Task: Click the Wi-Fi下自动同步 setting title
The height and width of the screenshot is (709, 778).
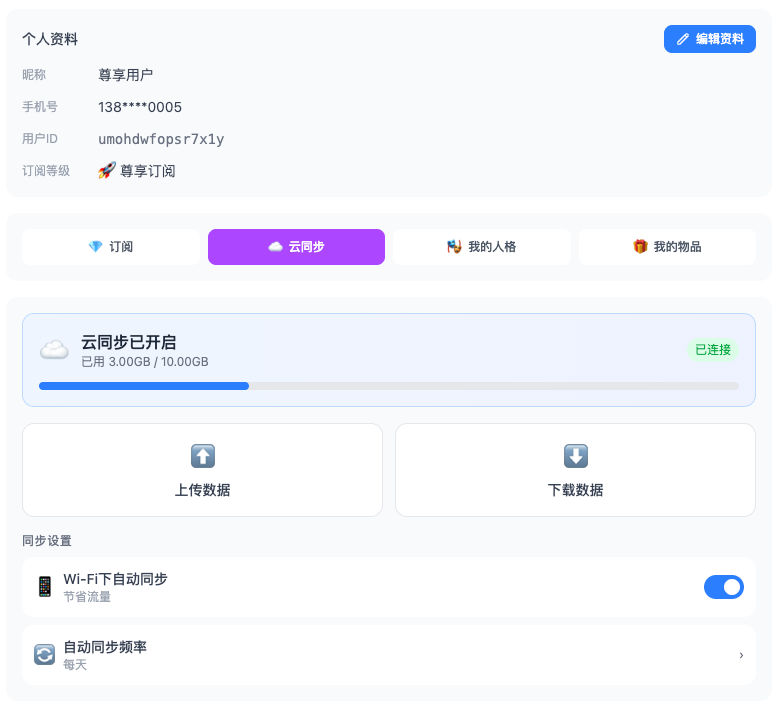Action: pyautogui.click(x=116, y=579)
